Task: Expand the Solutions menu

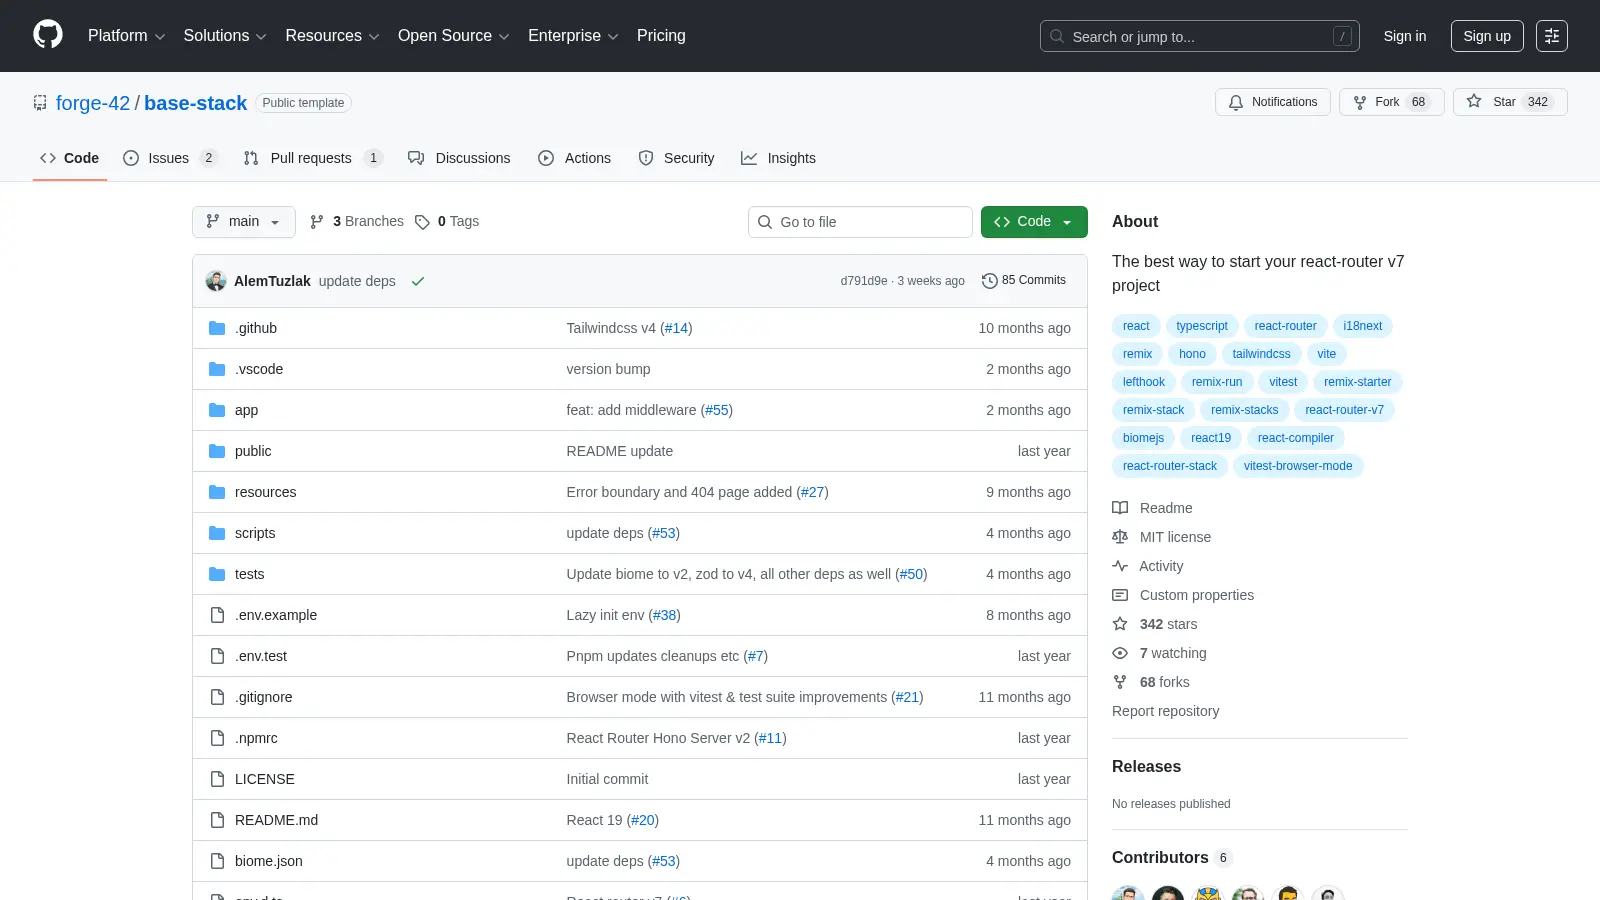Action: [x=225, y=36]
